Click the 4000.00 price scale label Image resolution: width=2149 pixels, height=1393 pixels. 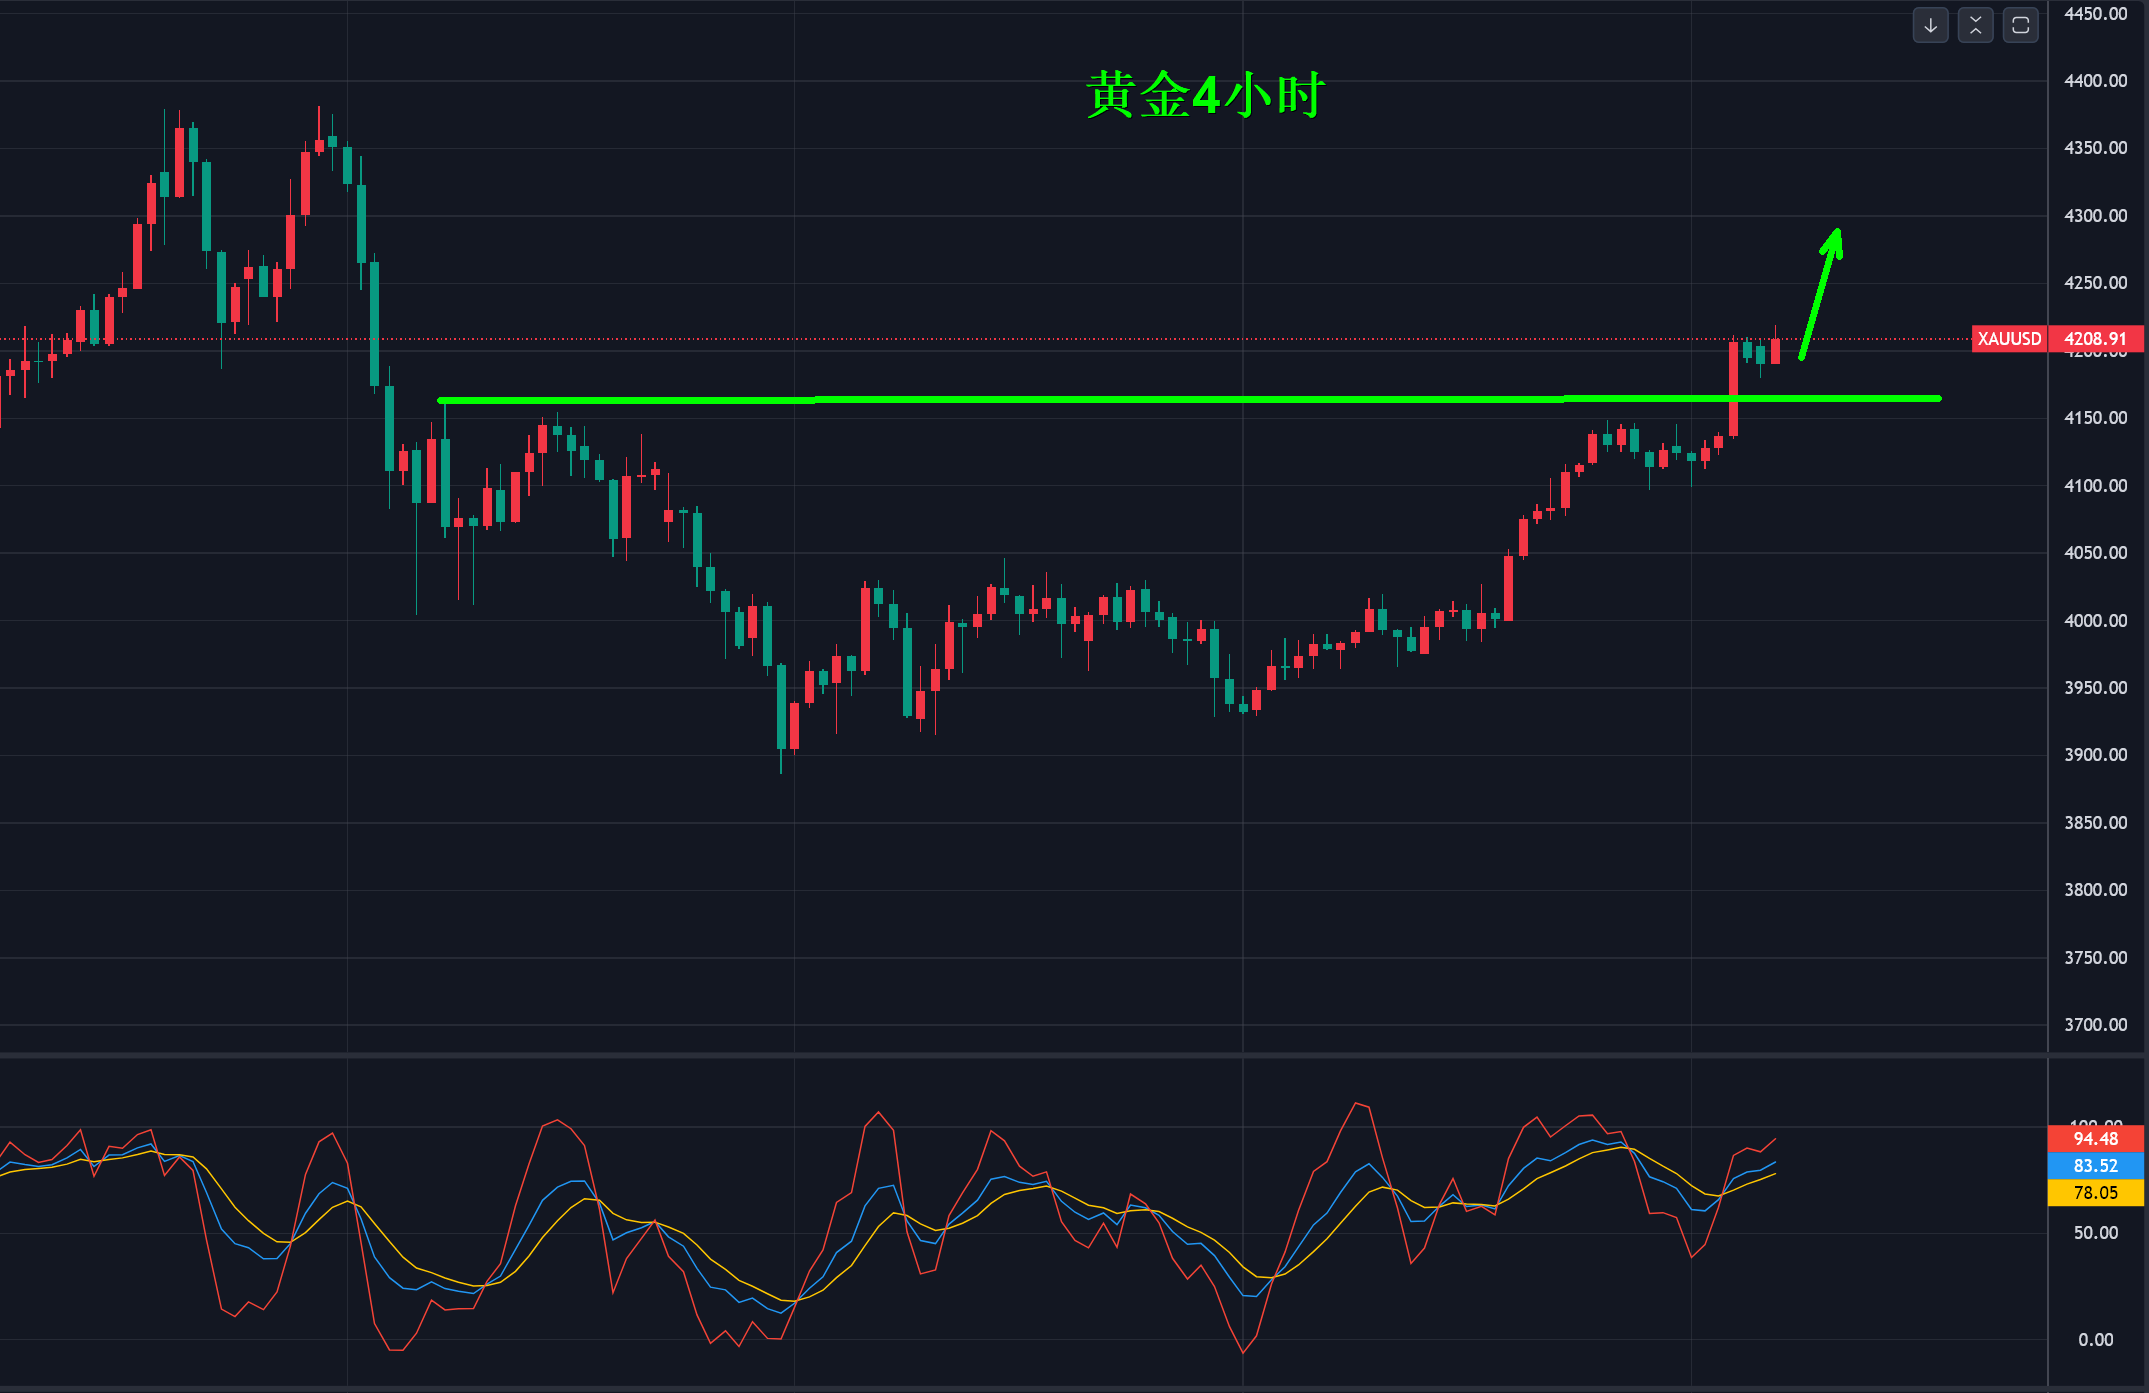click(x=2095, y=621)
